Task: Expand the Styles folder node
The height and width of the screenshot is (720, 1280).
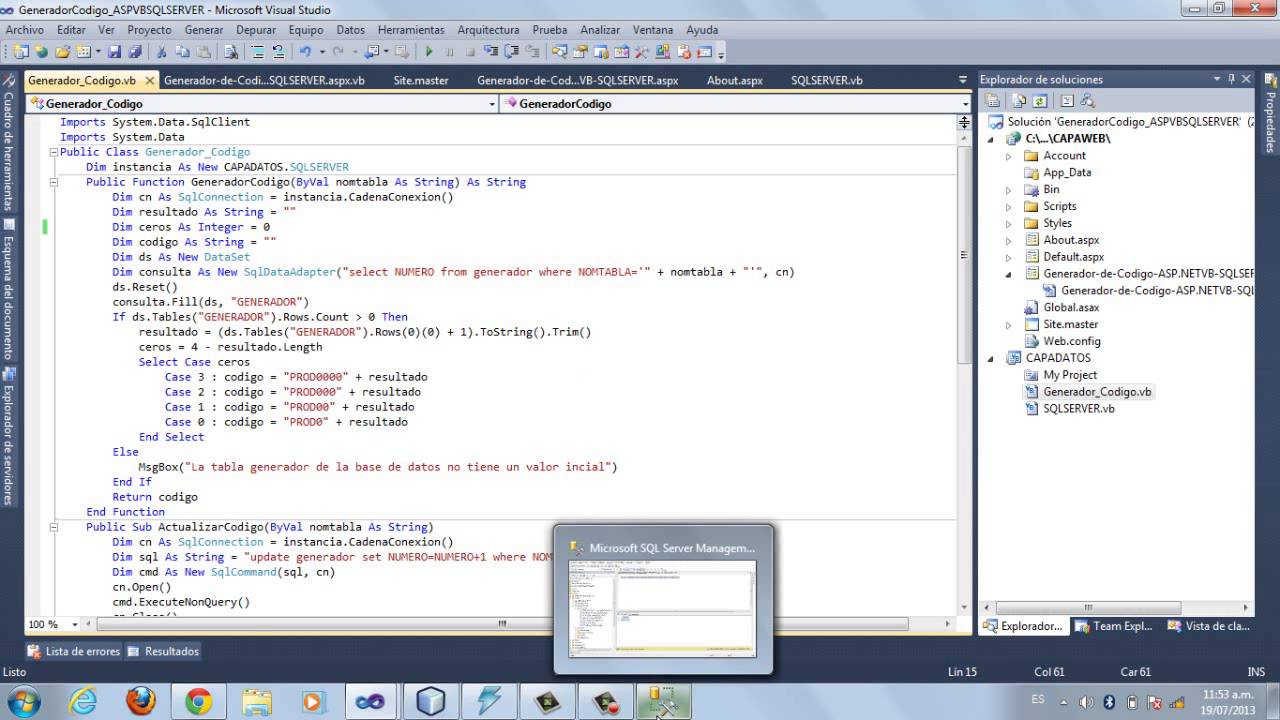Action: point(1008,223)
